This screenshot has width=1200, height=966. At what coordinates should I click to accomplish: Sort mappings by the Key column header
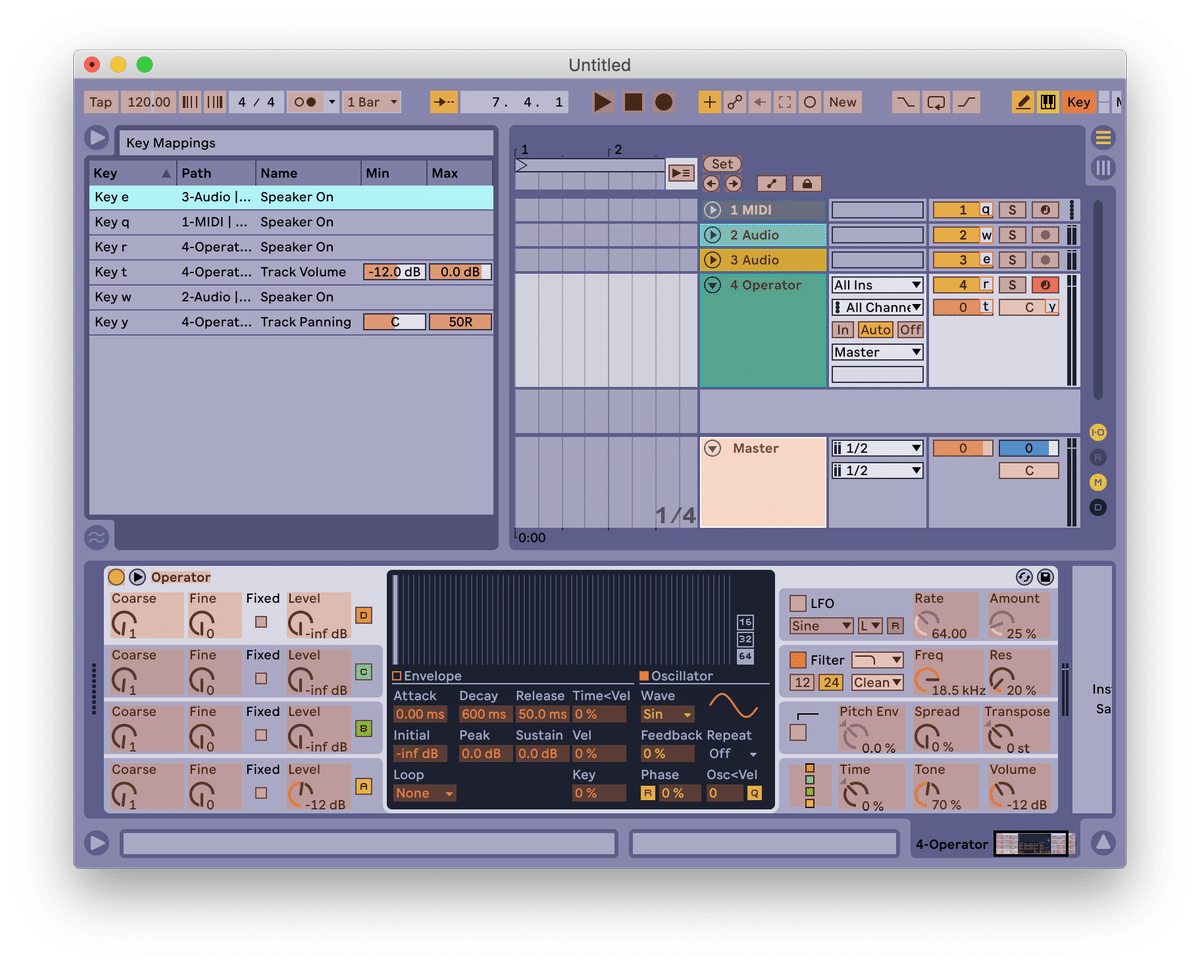point(132,173)
